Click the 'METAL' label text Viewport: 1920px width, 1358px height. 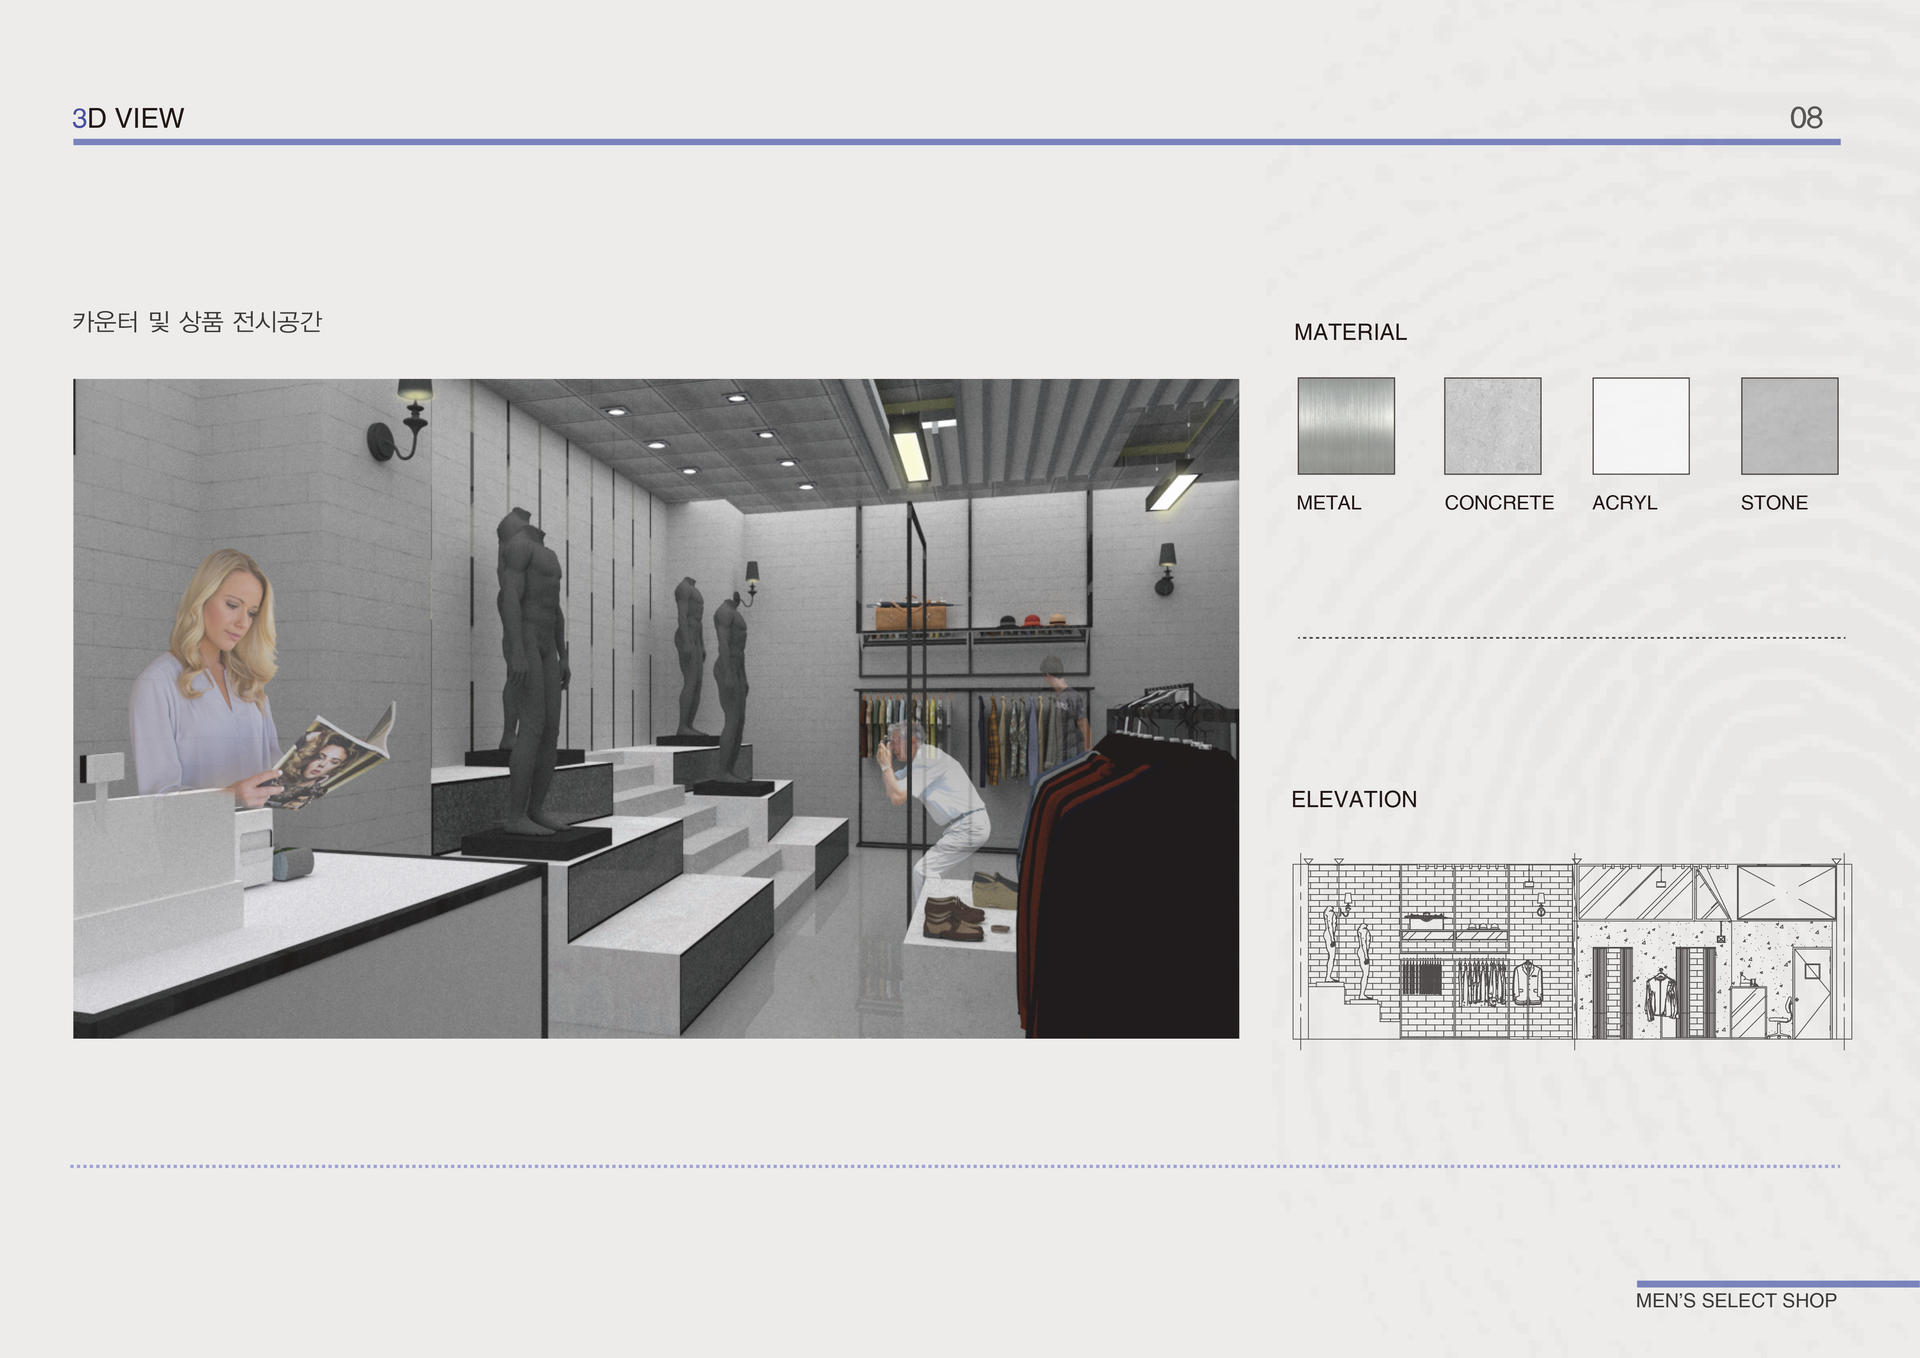1329,503
